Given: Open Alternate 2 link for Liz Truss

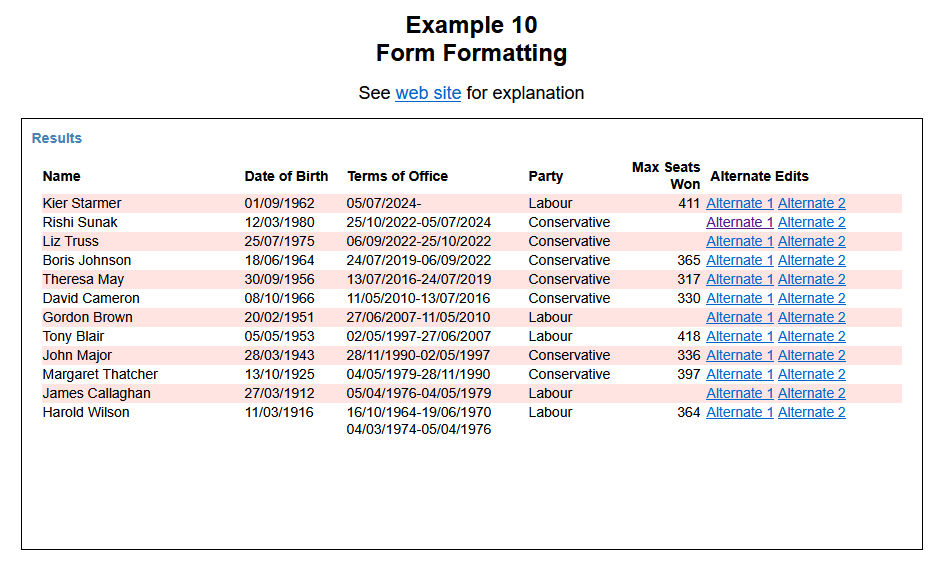Looking at the screenshot, I should coord(811,241).
